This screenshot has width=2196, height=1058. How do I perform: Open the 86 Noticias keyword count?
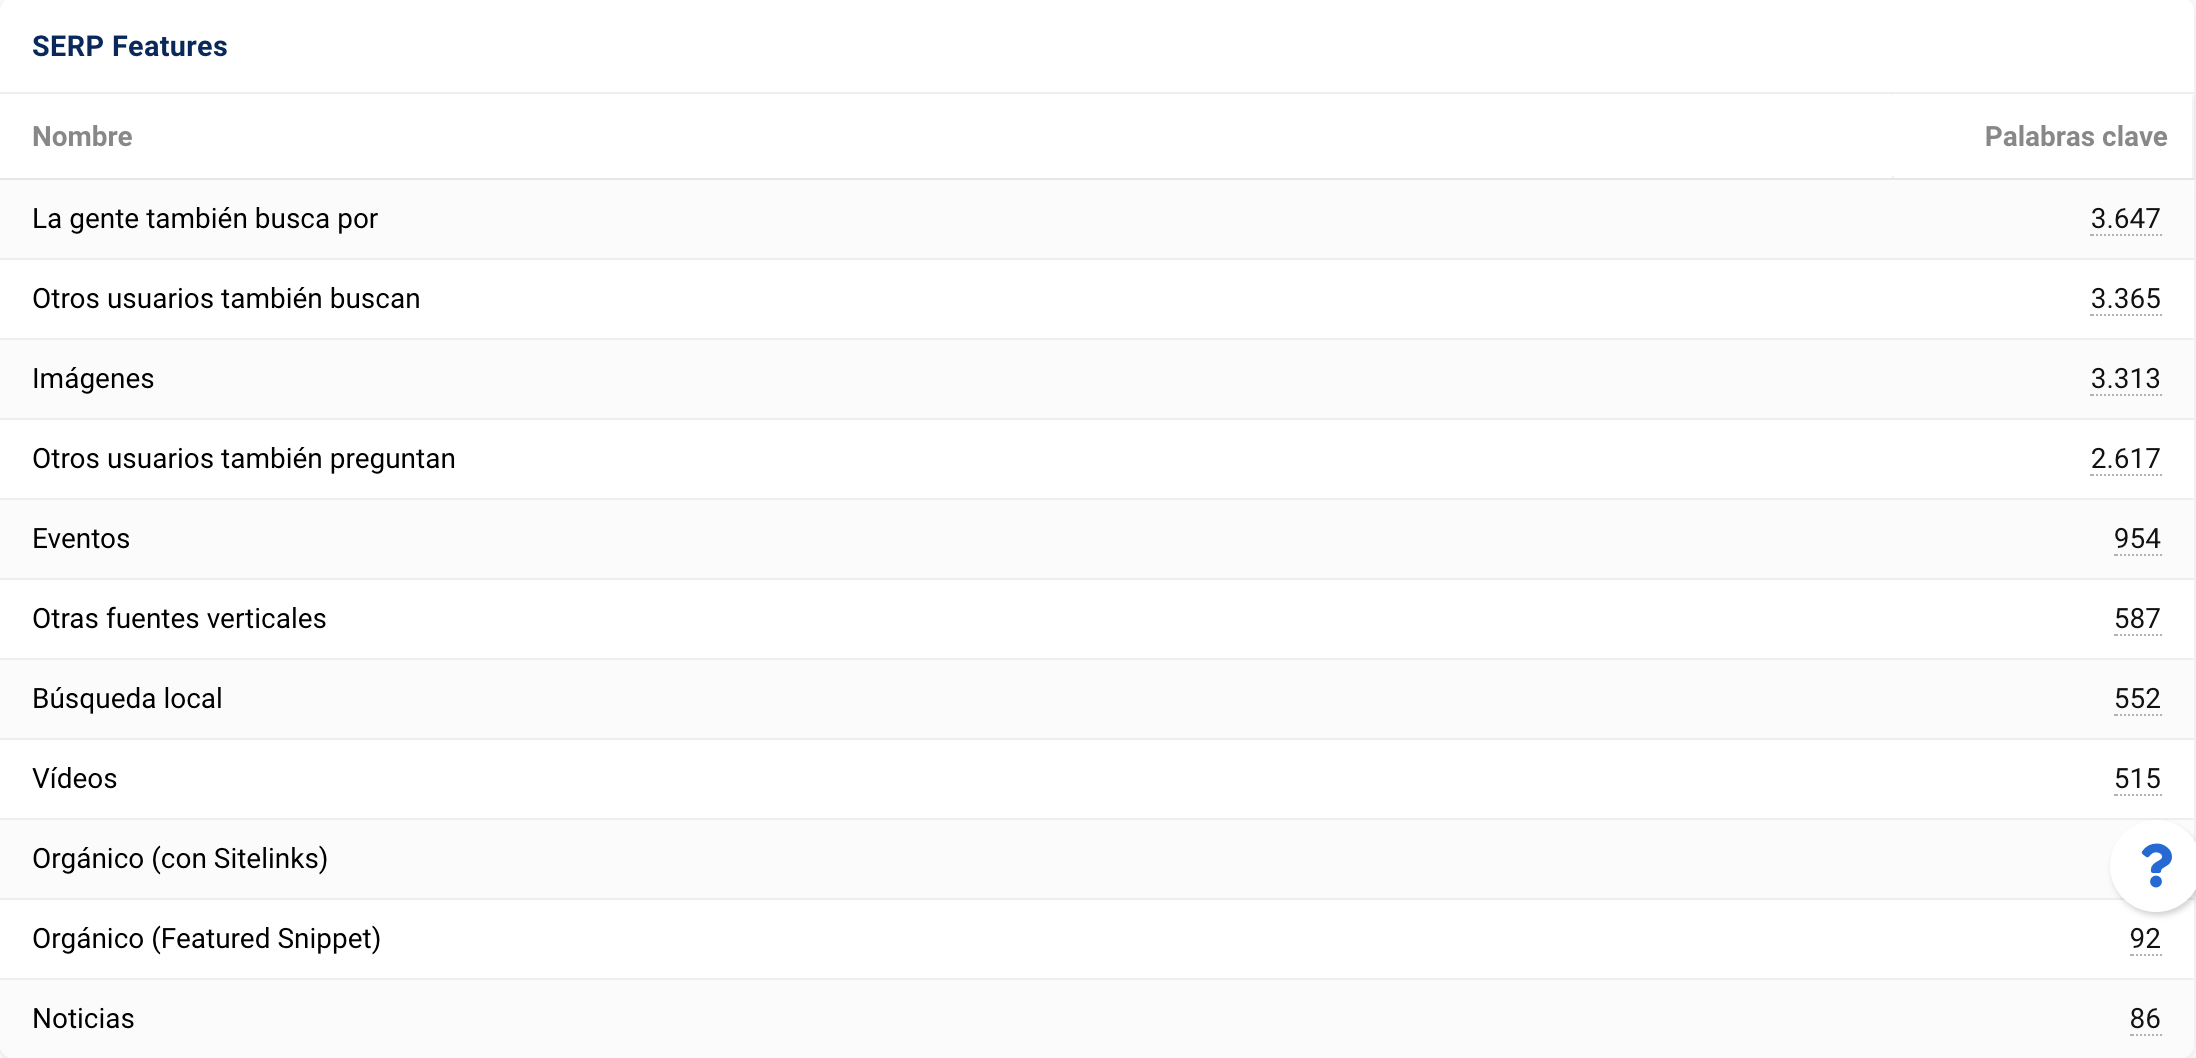pyautogui.click(x=2145, y=1019)
